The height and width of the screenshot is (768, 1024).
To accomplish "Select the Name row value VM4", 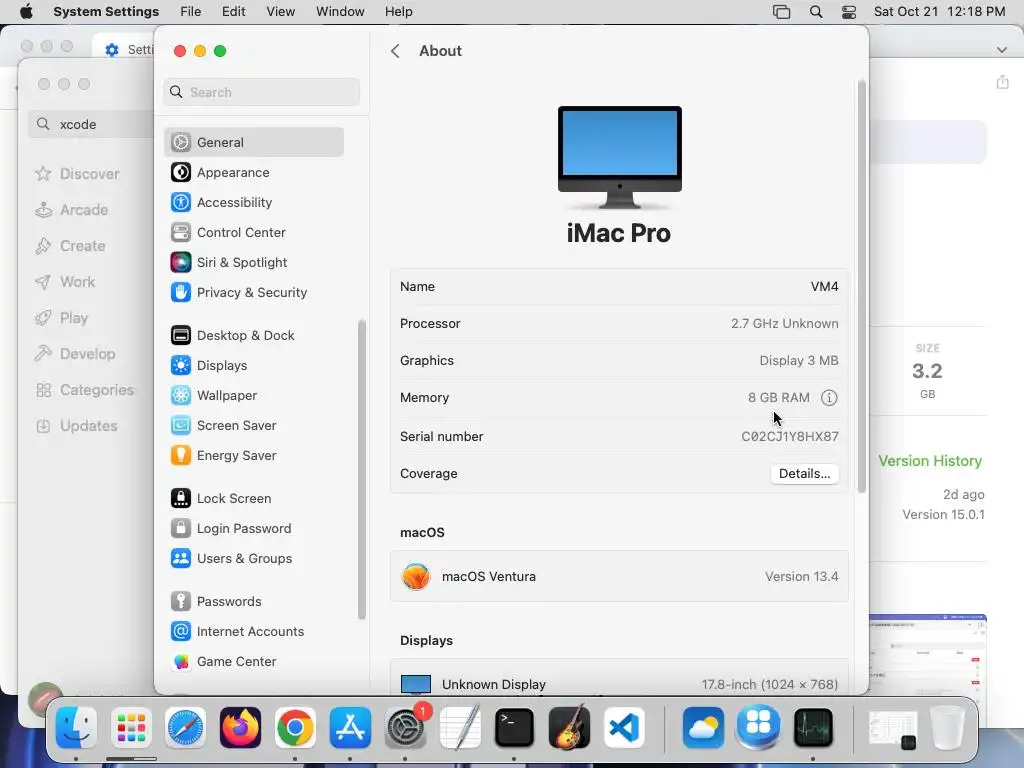I will tap(825, 287).
